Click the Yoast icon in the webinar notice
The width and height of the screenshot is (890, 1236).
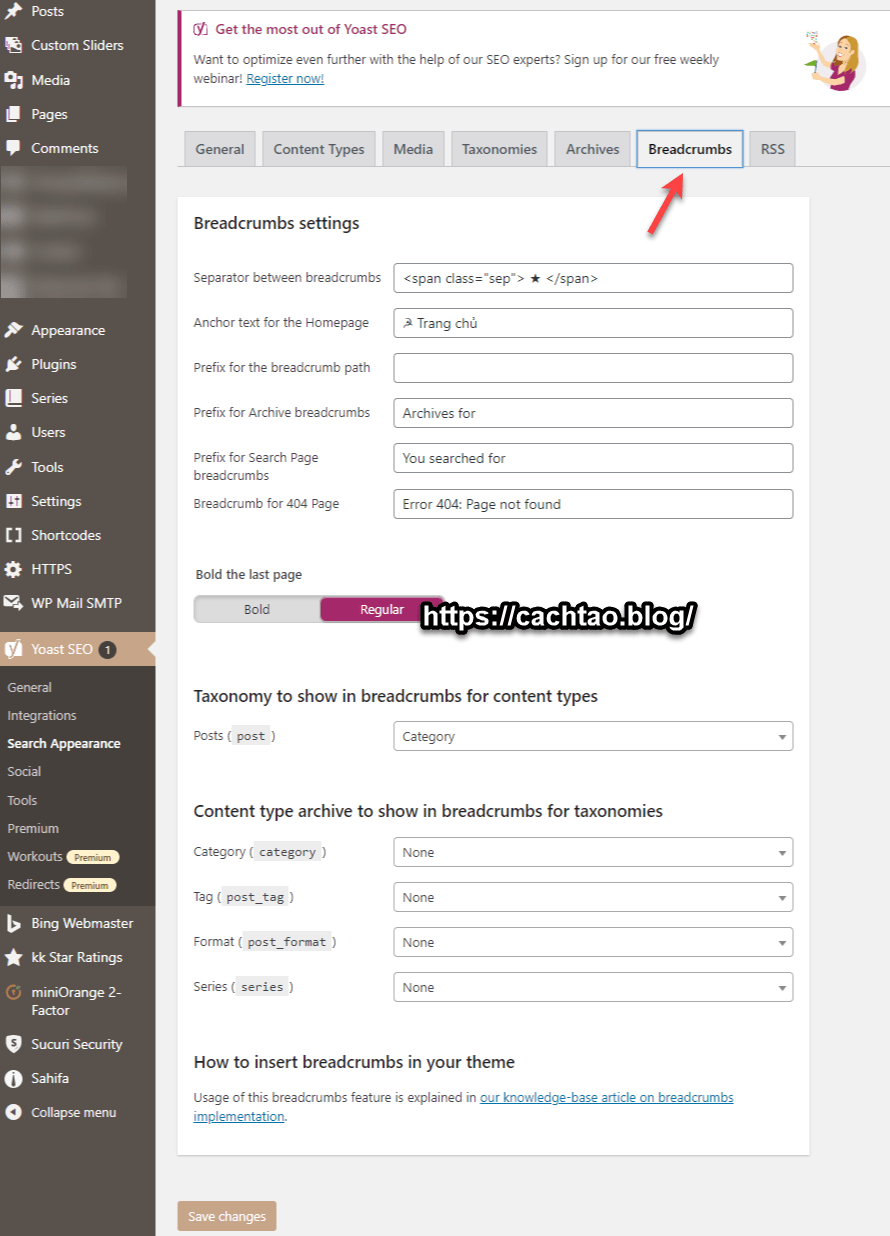pos(201,29)
